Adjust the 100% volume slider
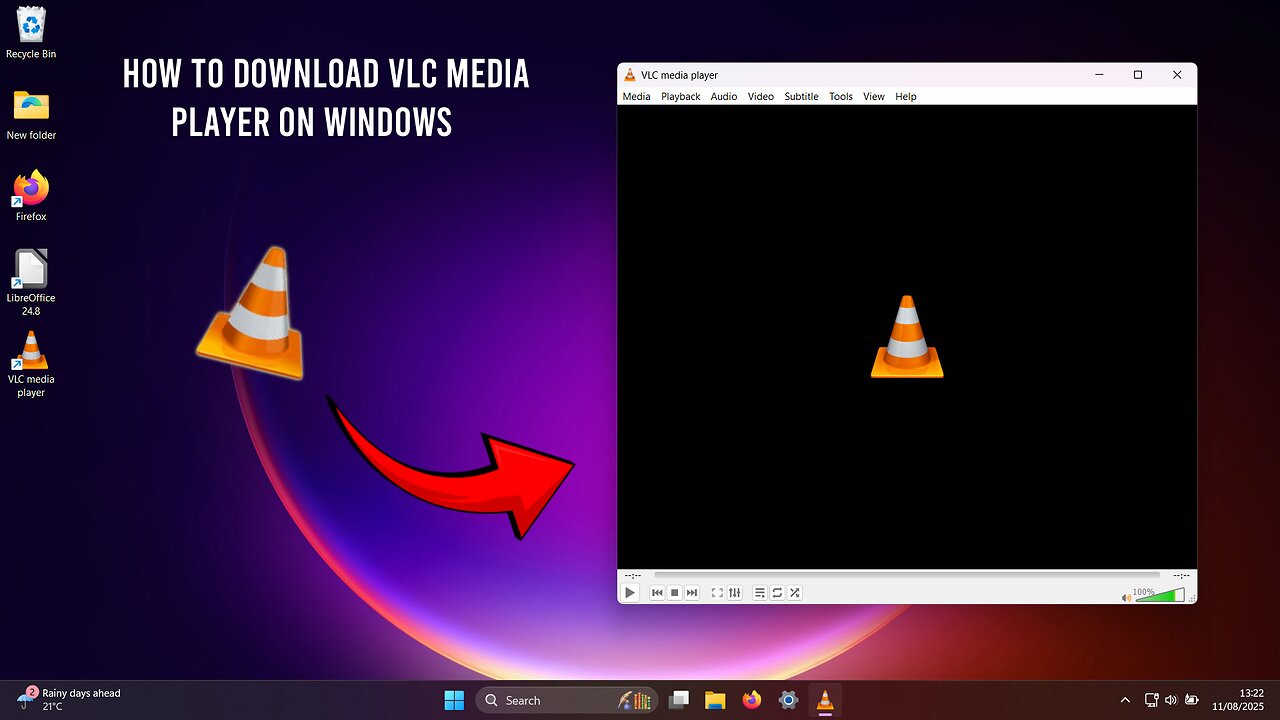 click(1160, 595)
